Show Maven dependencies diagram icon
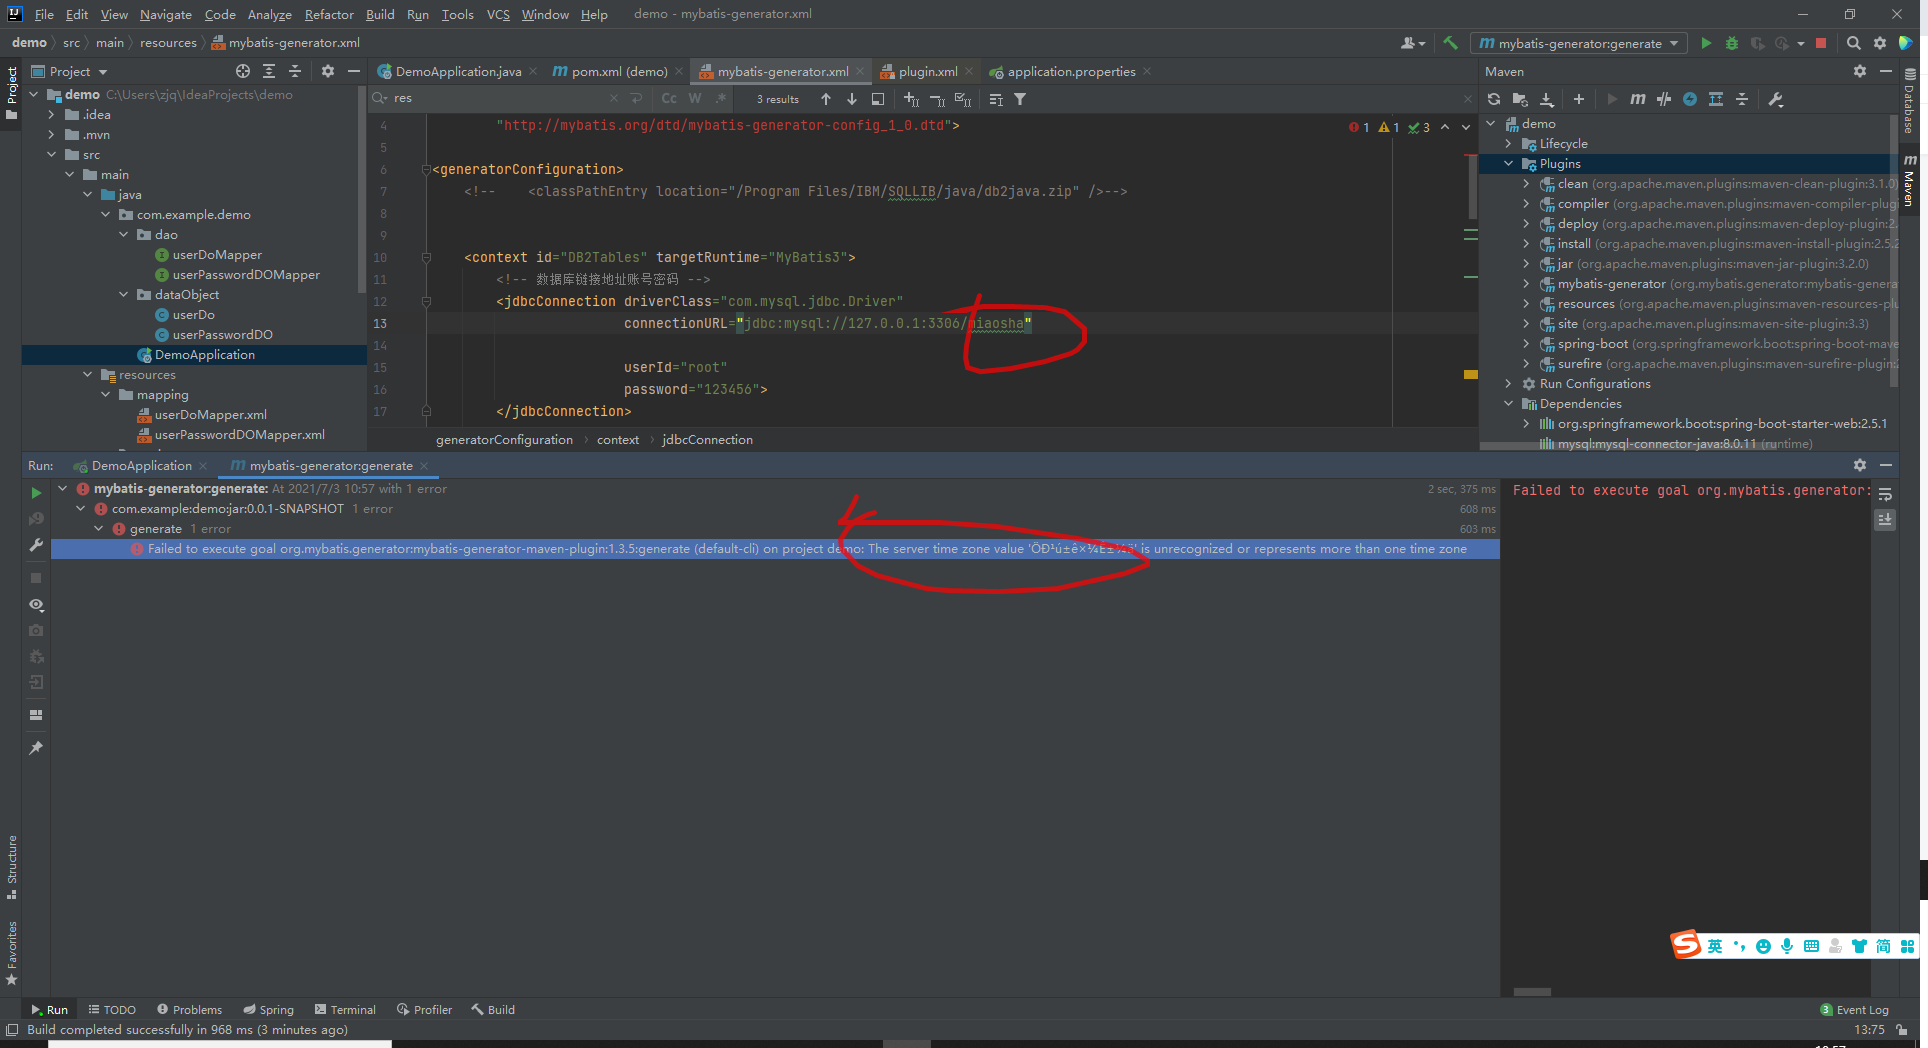Screen dimensions: 1928x1048 1716,99
